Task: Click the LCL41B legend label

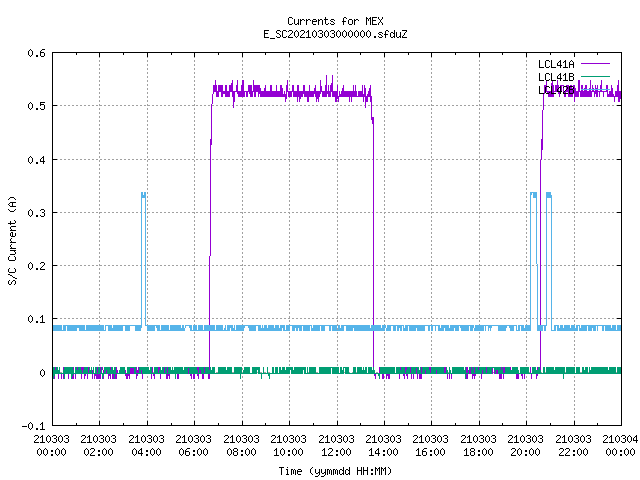Action: (x=556, y=77)
